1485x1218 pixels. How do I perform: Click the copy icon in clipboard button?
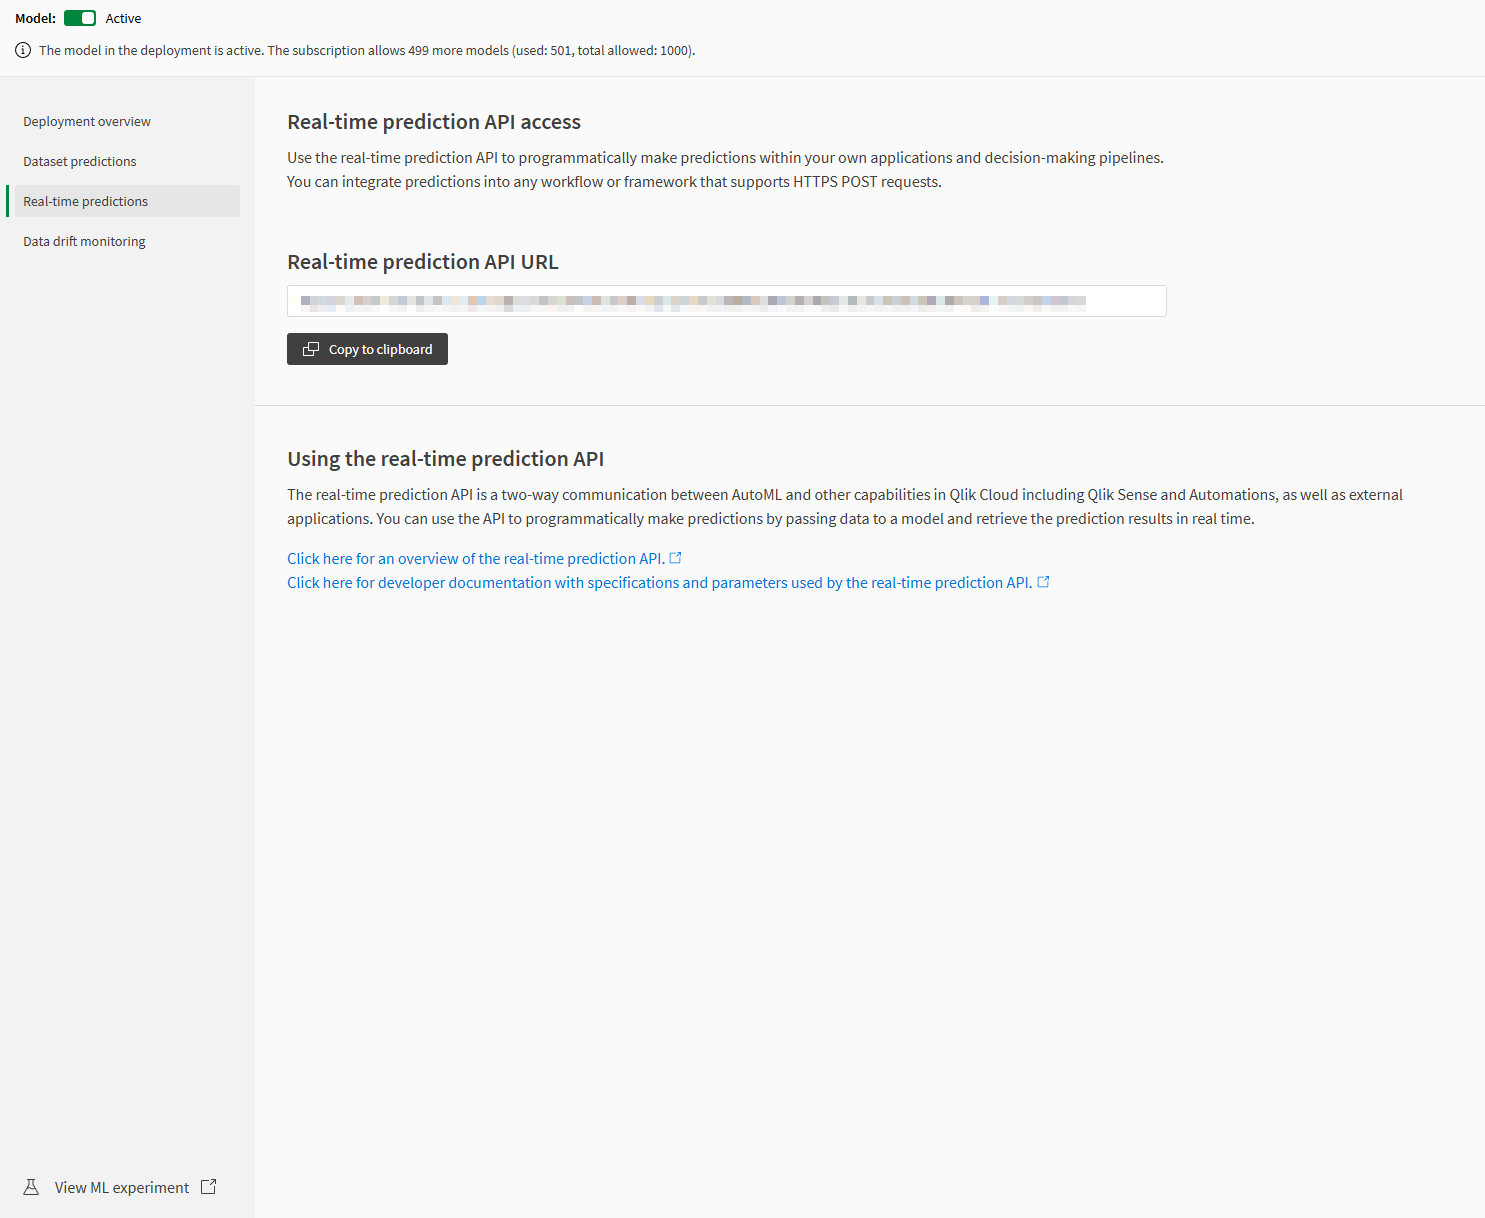[x=311, y=349]
